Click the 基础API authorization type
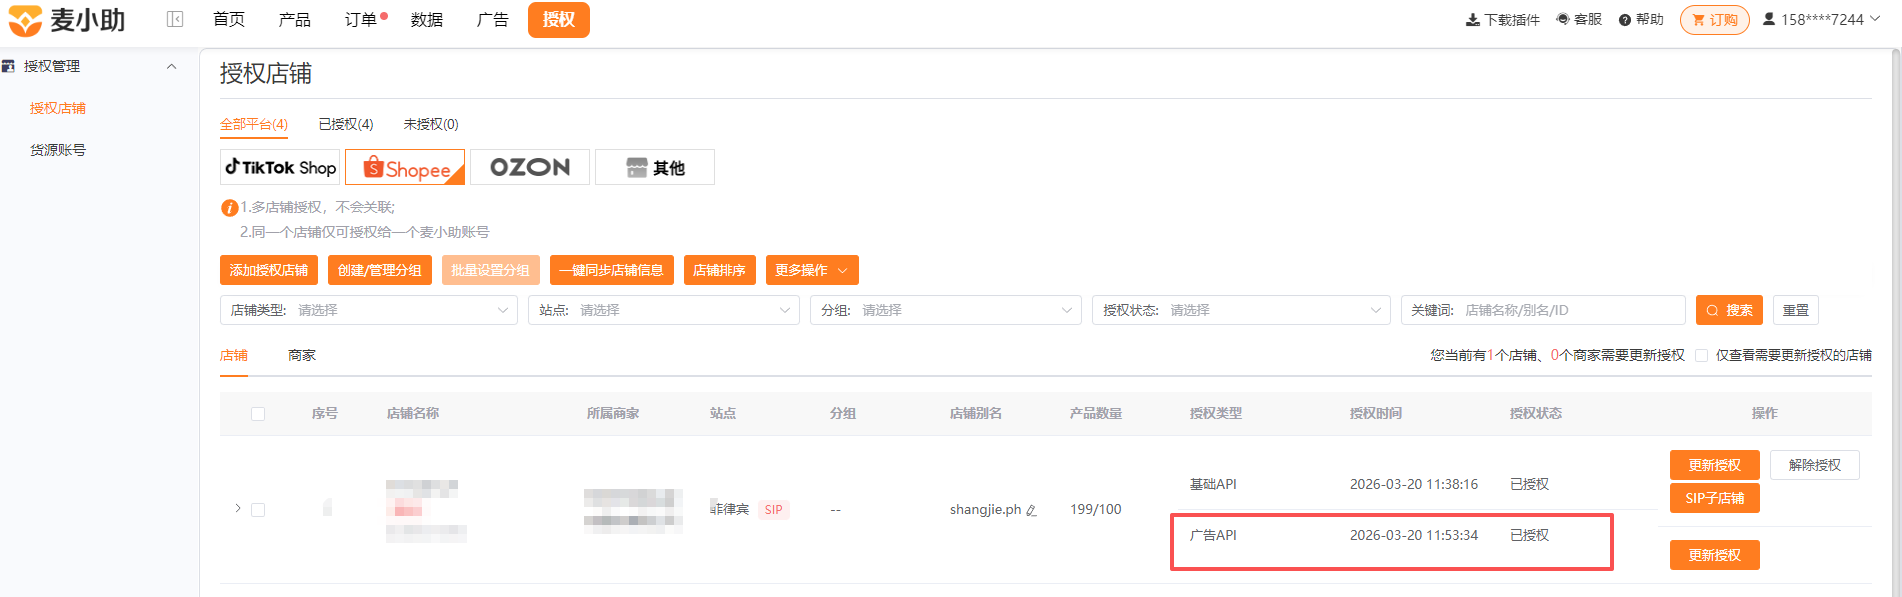The height and width of the screenshot is (597, 1902). [1213, 484]
